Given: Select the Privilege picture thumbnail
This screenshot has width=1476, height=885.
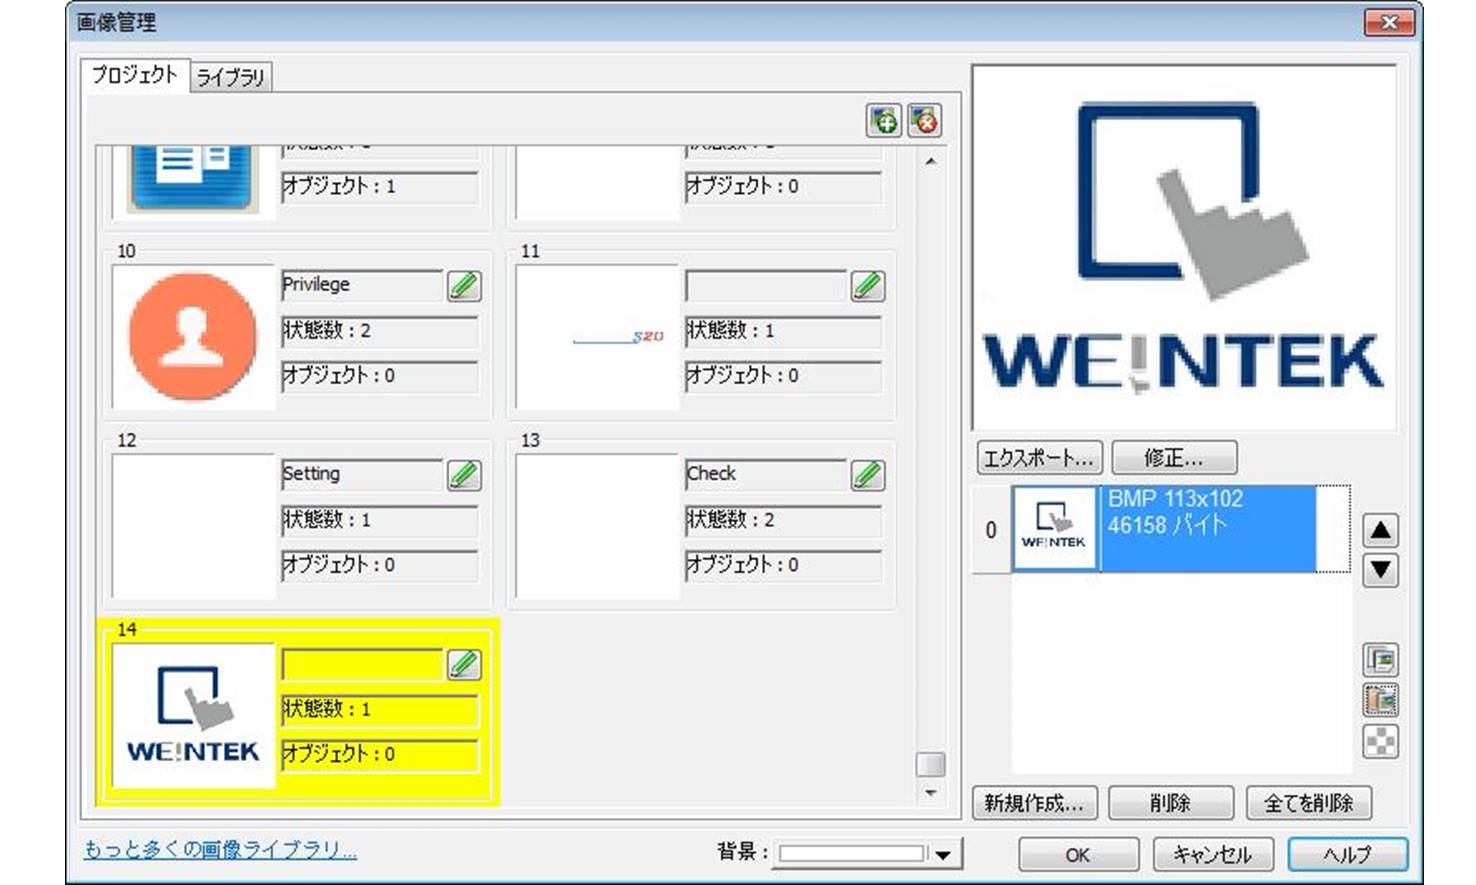Looking at the screenshot, I should coord(193,336).
